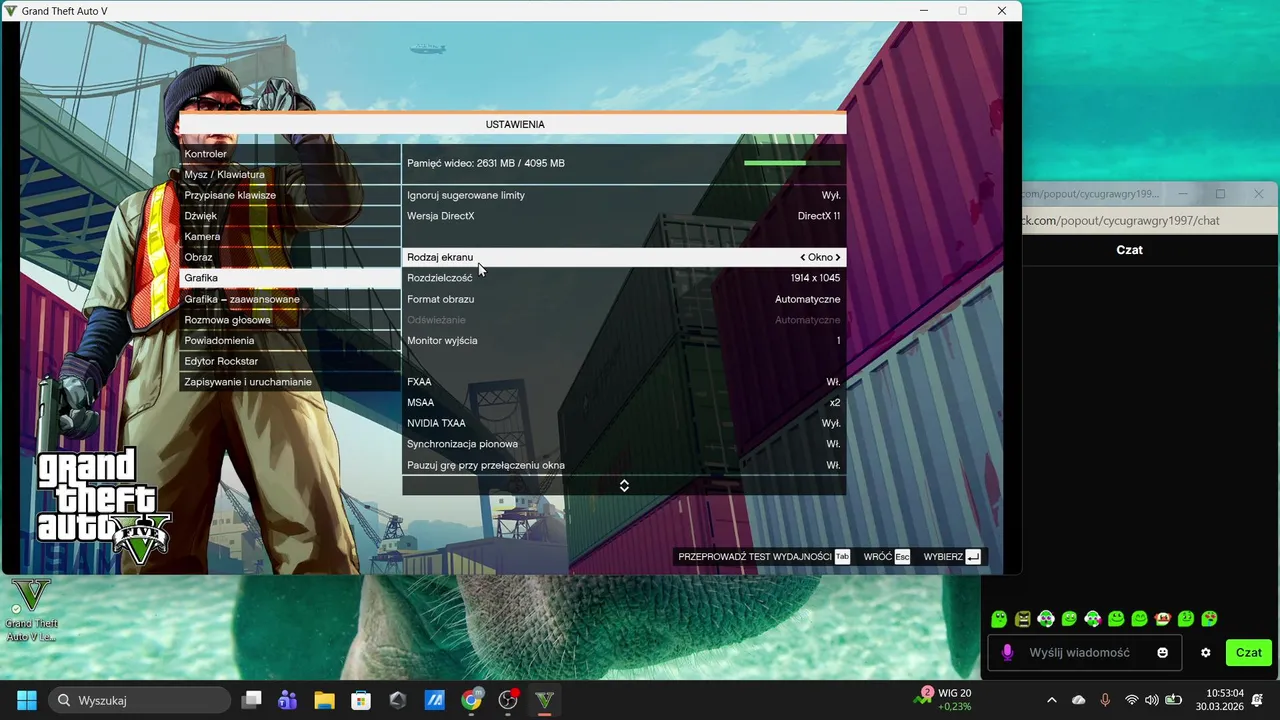Viewport: 1280px width, 720px height.
Task: Click the video memory usage bar
Action: pyautogui.click(x=792, y=163)
